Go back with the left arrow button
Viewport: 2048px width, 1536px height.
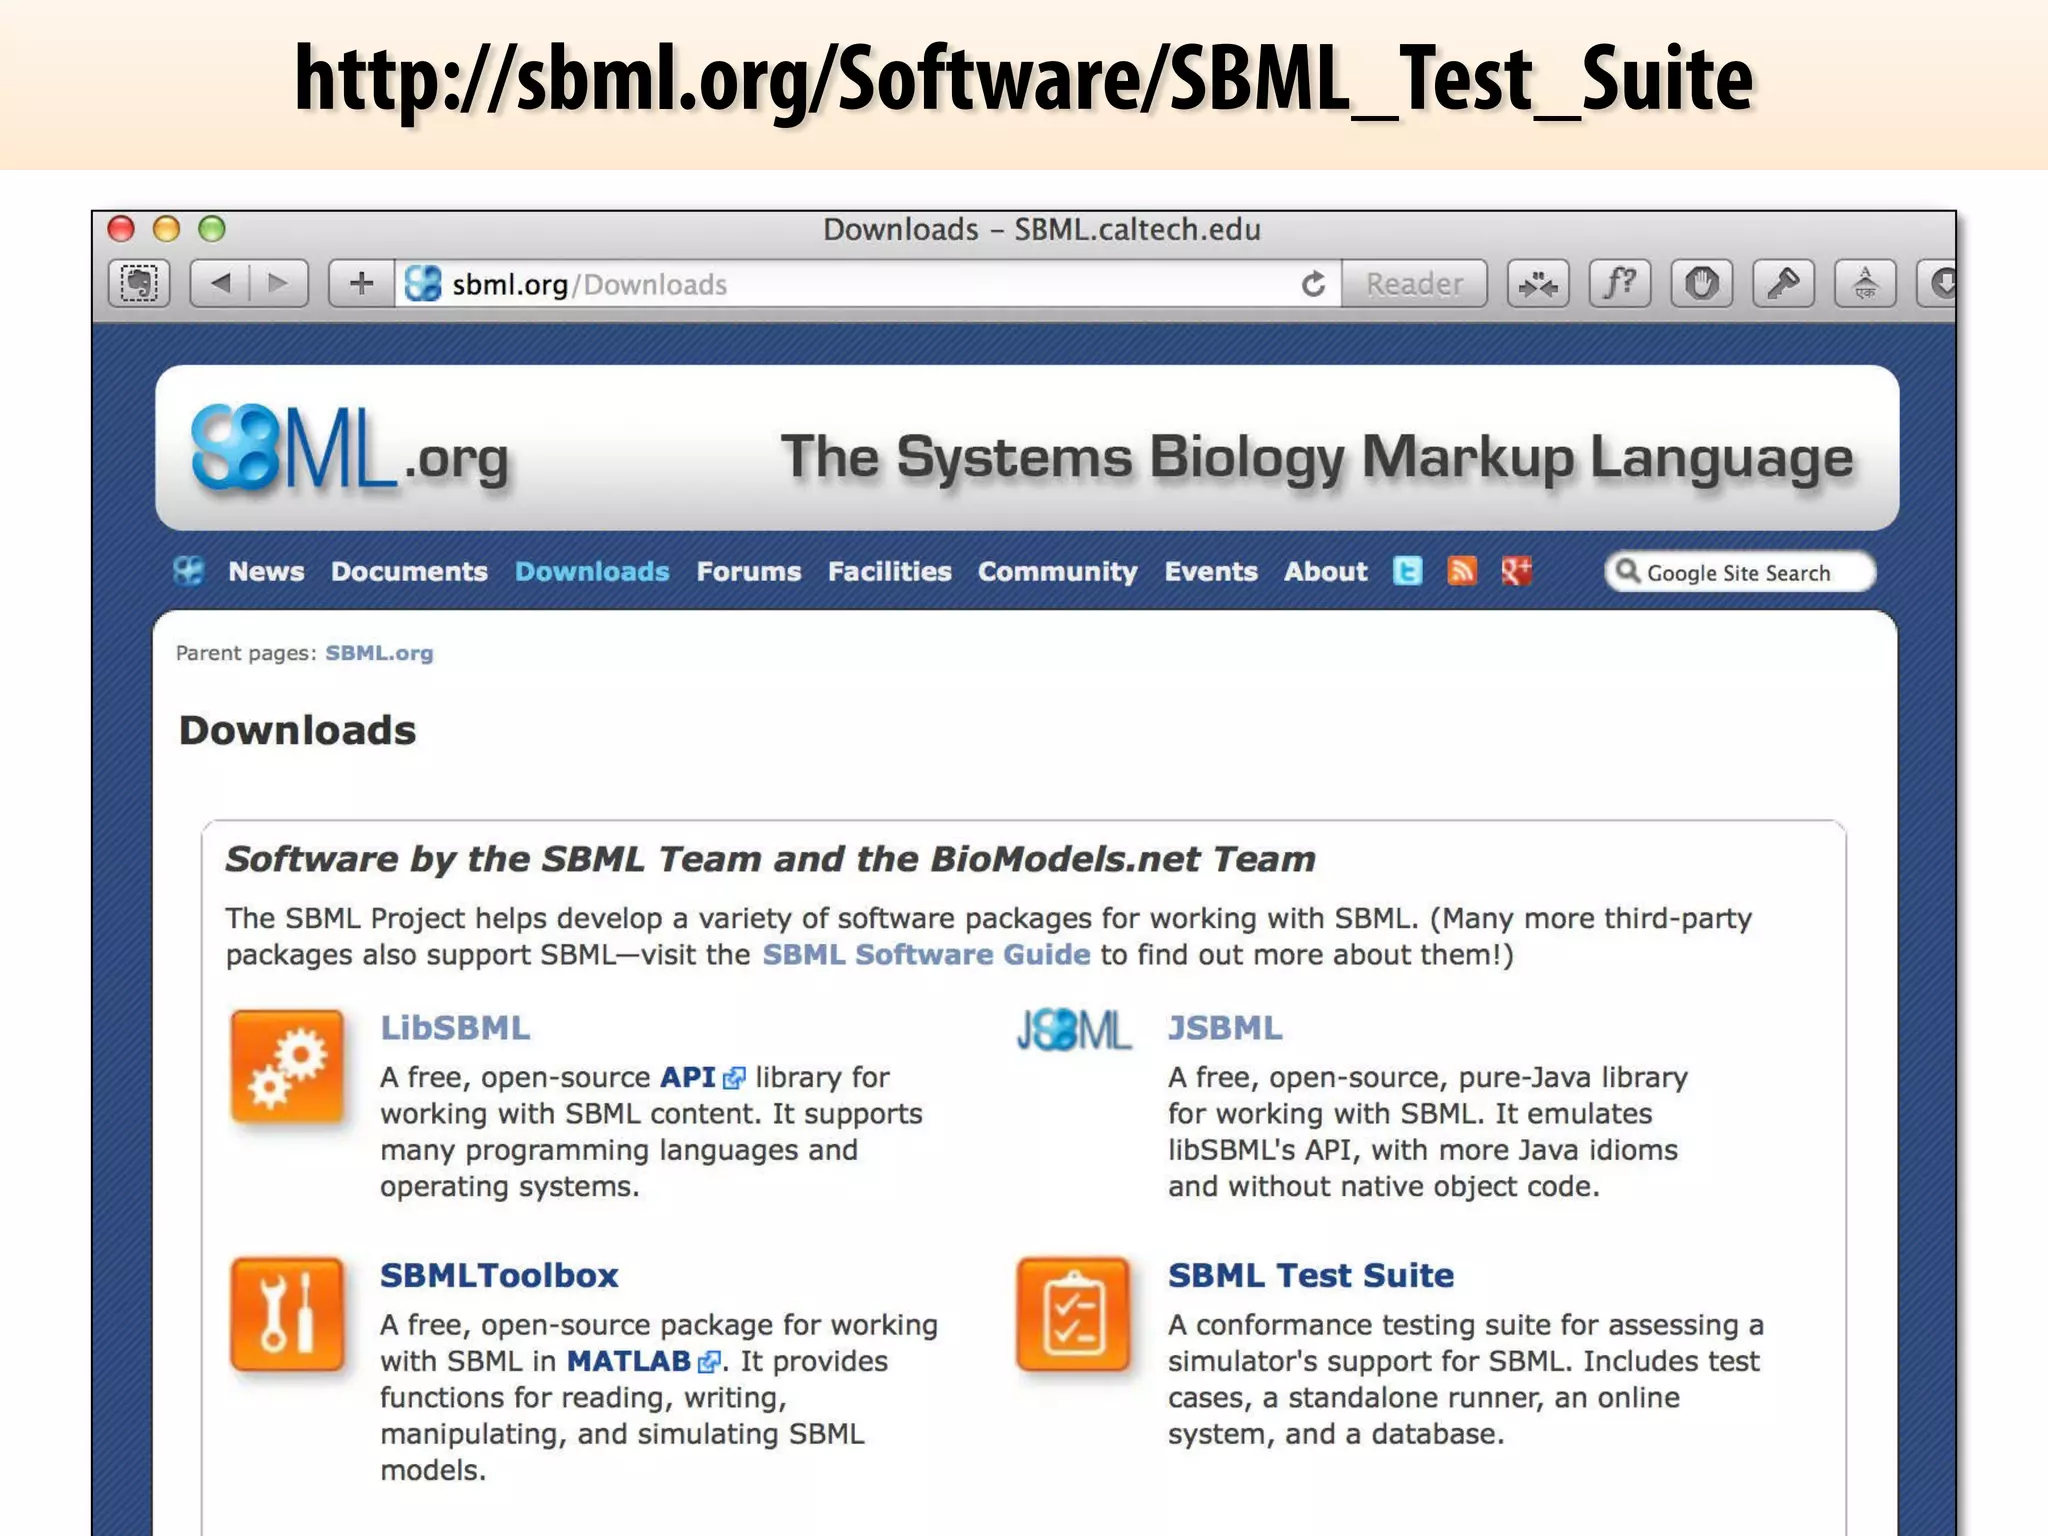point(220,284)
